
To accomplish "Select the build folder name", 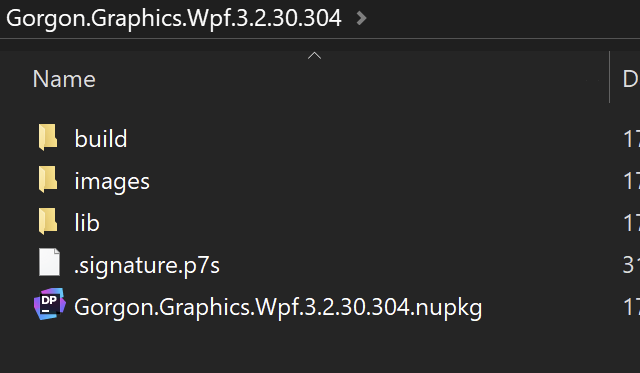I will pyautogui.click(x=101, y=139).
